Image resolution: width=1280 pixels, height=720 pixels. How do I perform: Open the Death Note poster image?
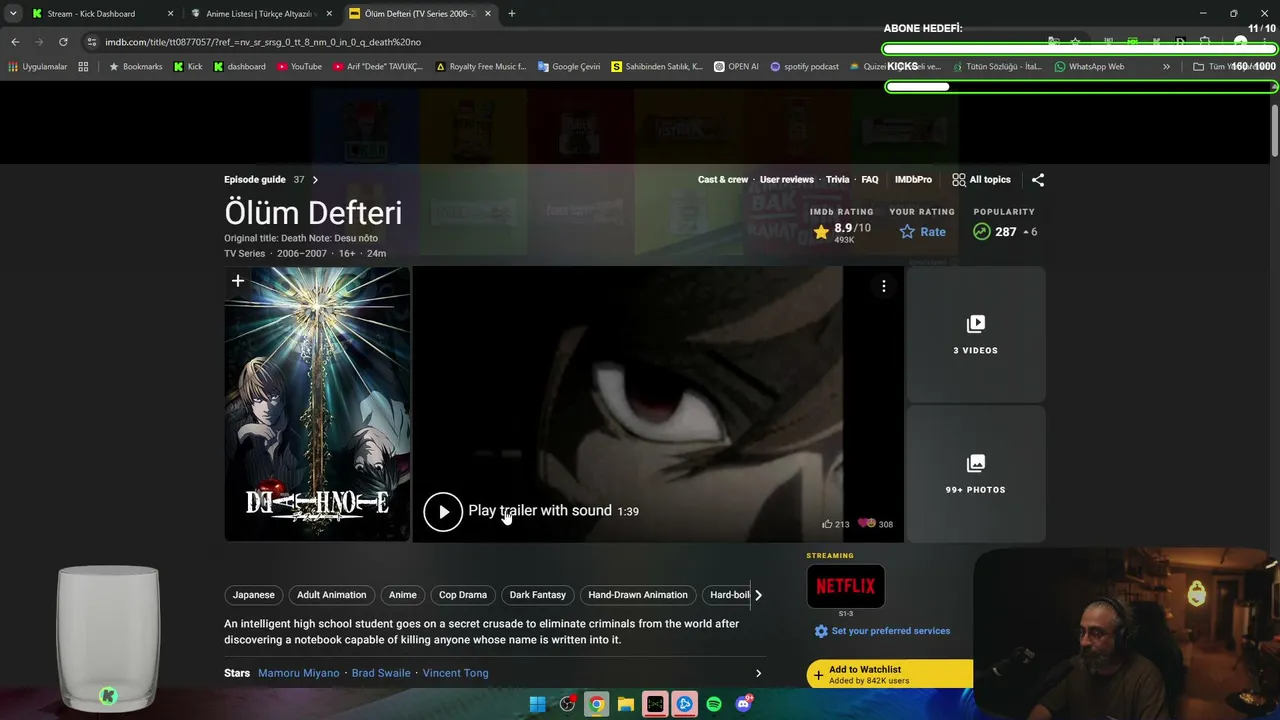tap(317, 404)
